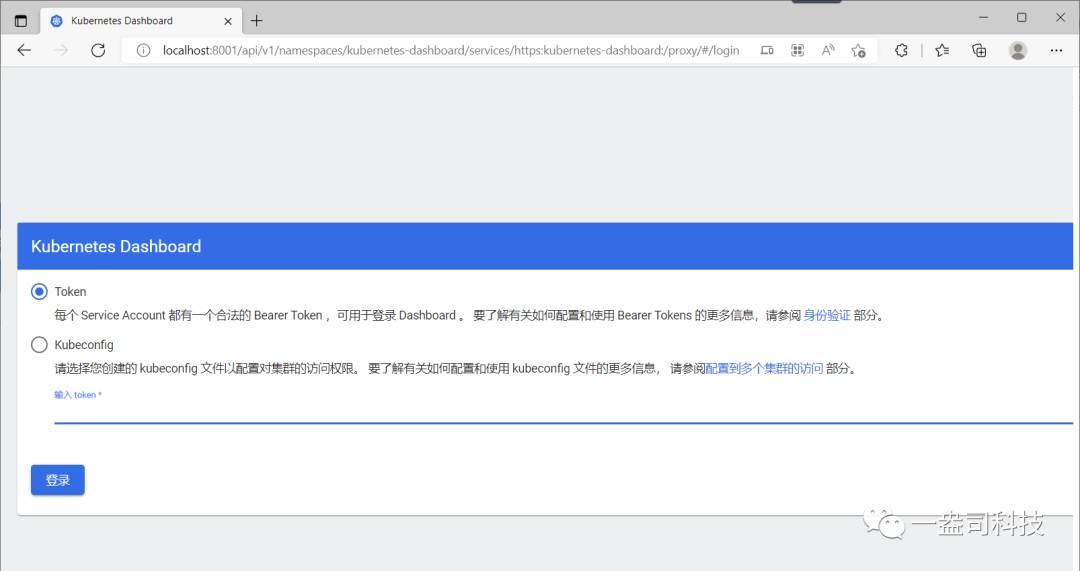Open the collections icon
The height and width of the screenshot is (571, 1080).
click(x=979, y=50)
